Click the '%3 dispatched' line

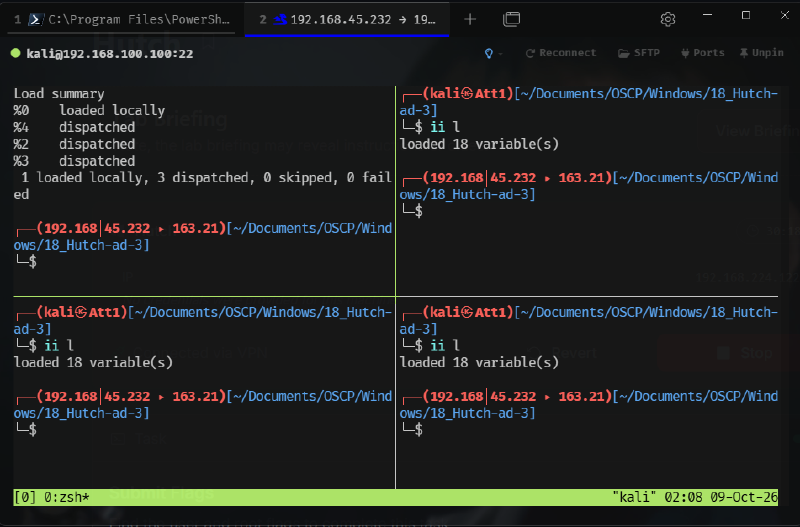click(x=74, y=161)
